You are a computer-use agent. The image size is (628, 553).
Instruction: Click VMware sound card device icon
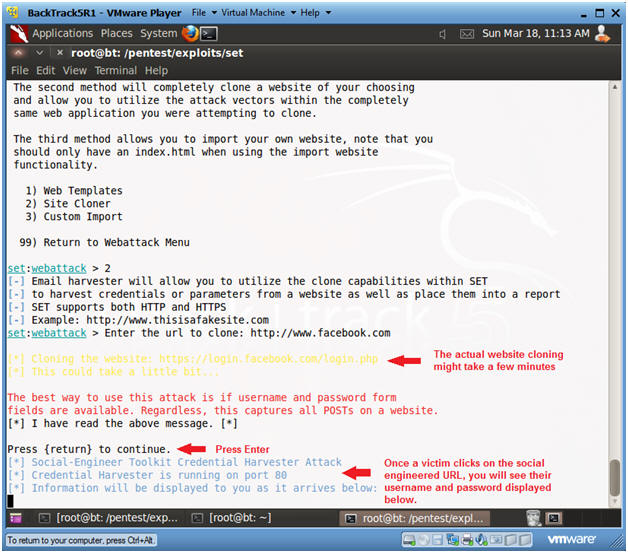click(x=481, y=540)
